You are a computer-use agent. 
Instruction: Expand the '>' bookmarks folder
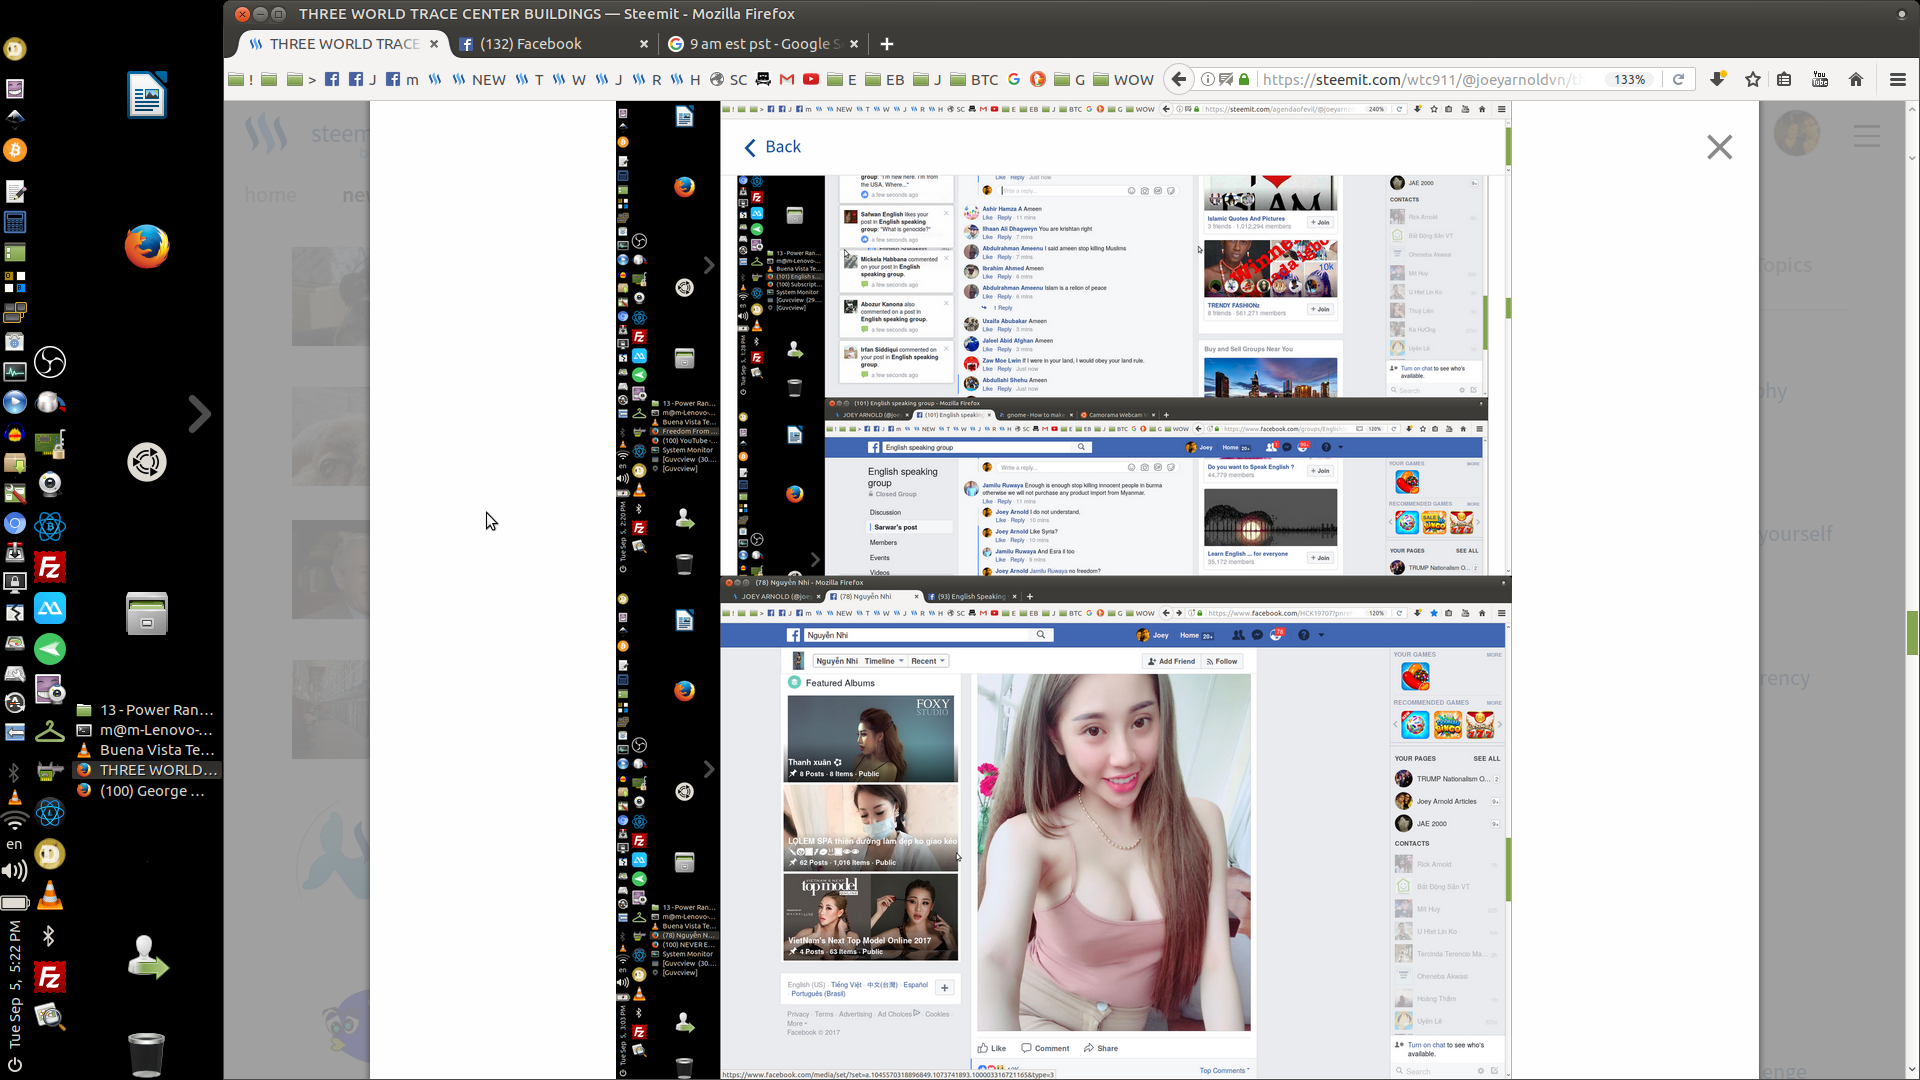pyautogui.click(x=301, y=79)
